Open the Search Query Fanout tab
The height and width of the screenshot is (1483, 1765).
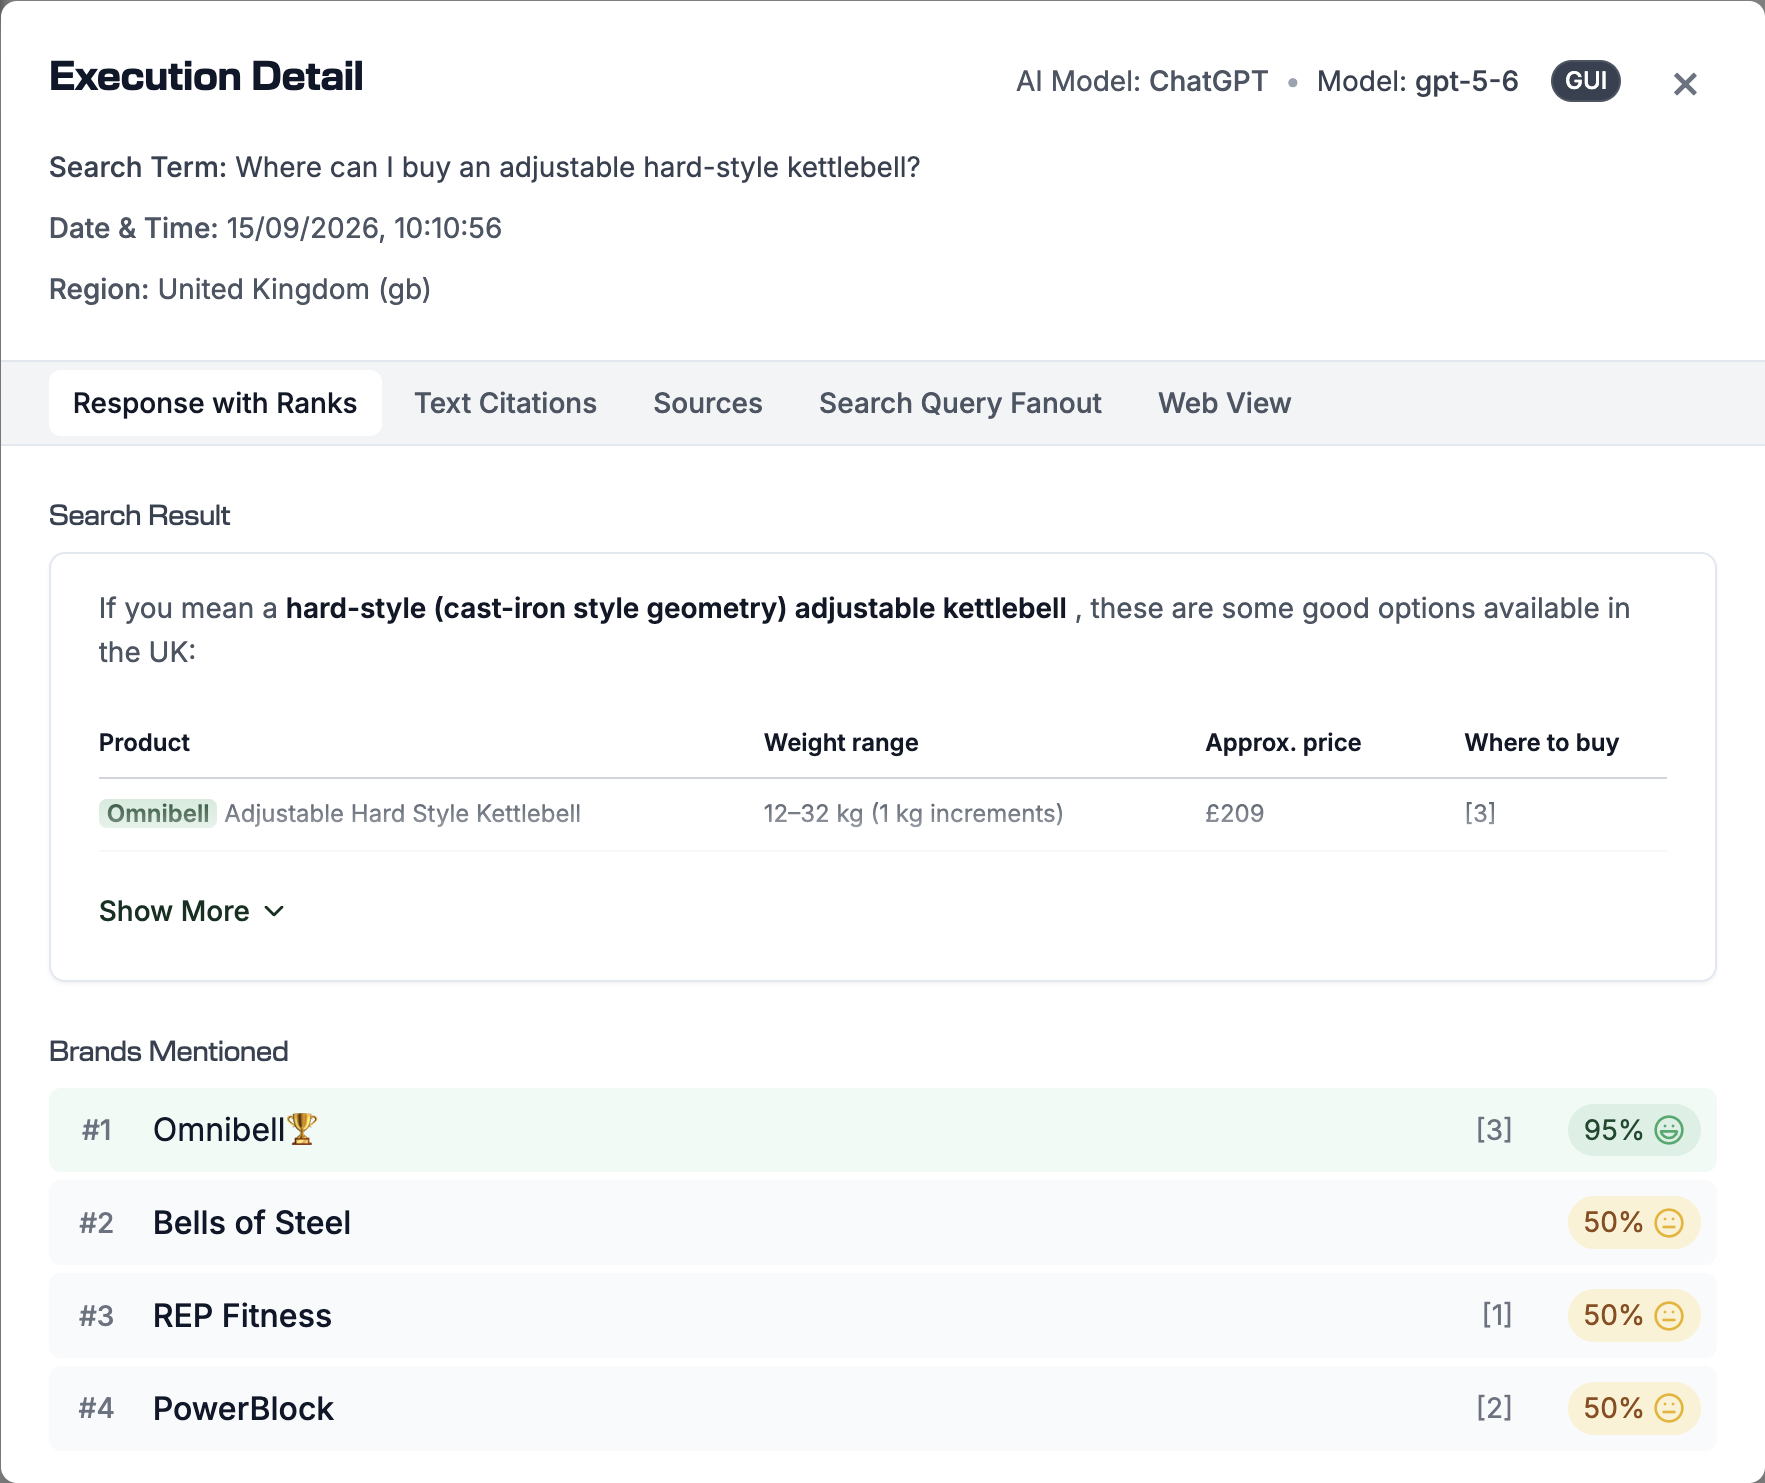click(x=960, y=403)
